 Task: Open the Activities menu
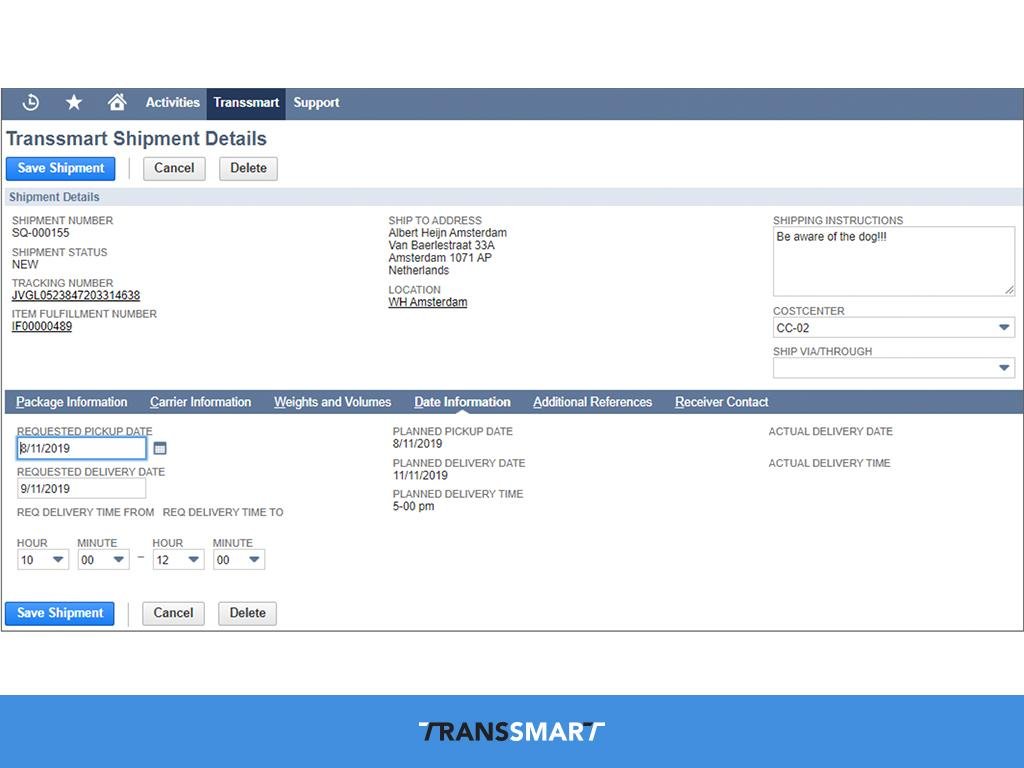[x=172, y=103]
